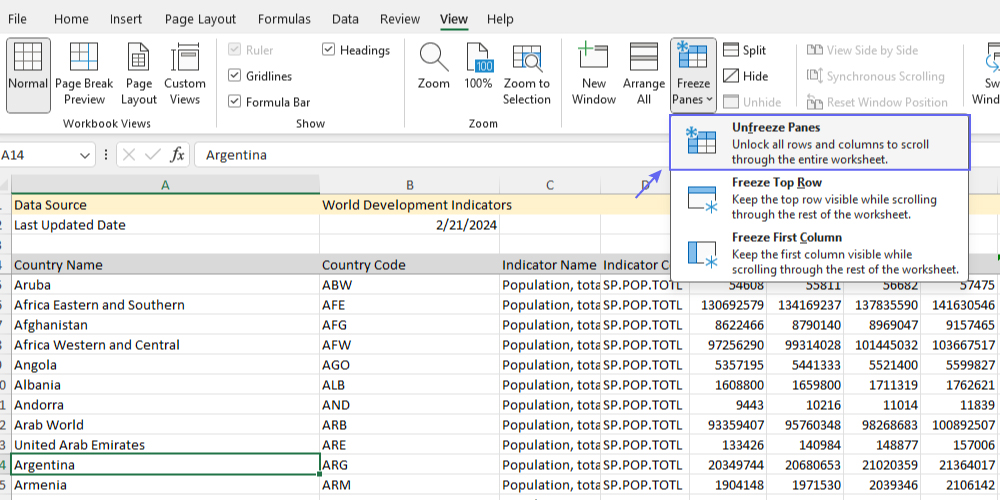Disable the Formula Bar checkbox
Viewport: 1000px width, 500px height.
pos(235,101)
